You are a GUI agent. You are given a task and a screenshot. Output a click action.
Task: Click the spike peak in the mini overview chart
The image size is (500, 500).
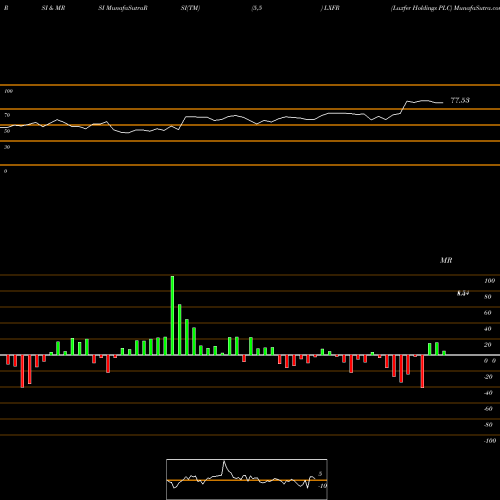click(224, 462)
